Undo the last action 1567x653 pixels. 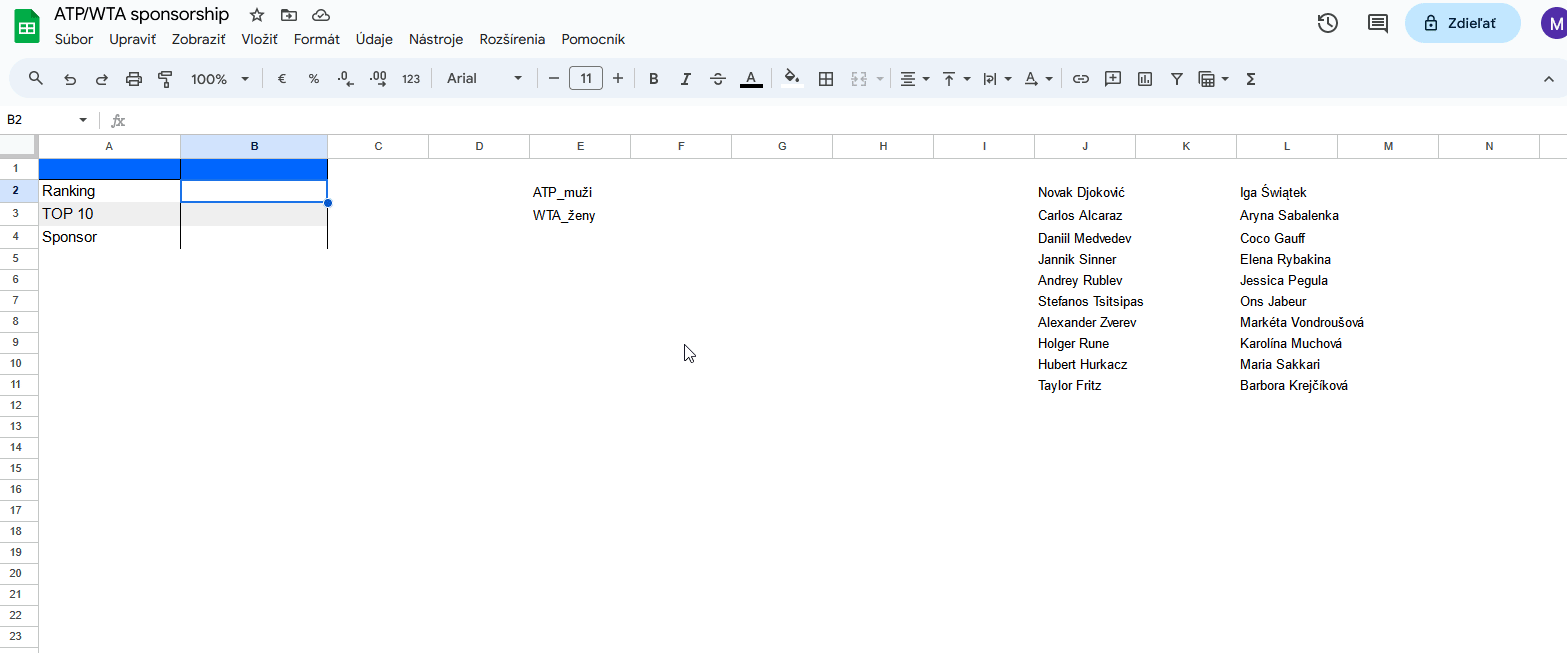[x=70, y=79]
